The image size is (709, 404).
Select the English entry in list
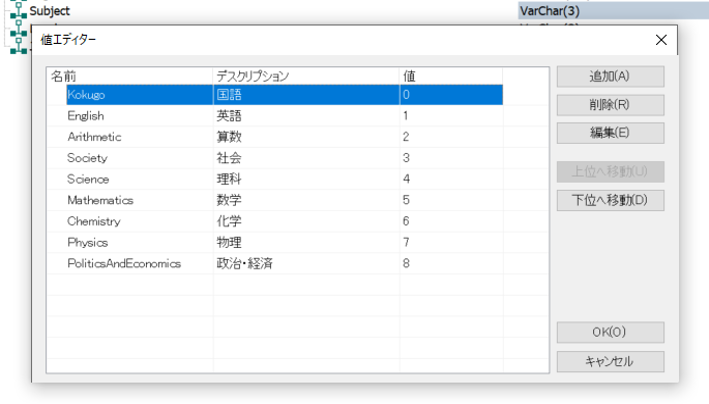[x=85, y=116]
